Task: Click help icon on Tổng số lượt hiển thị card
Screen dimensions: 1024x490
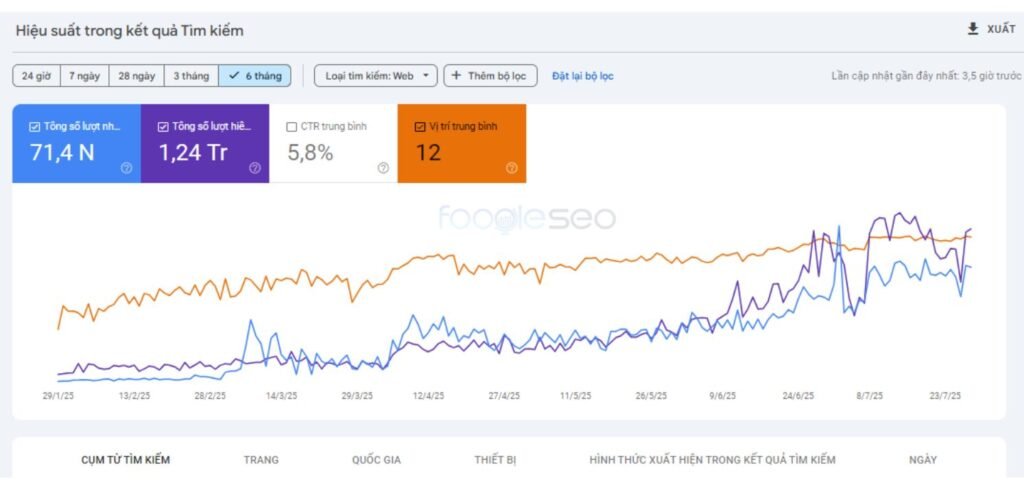Action: coord(255,168)
